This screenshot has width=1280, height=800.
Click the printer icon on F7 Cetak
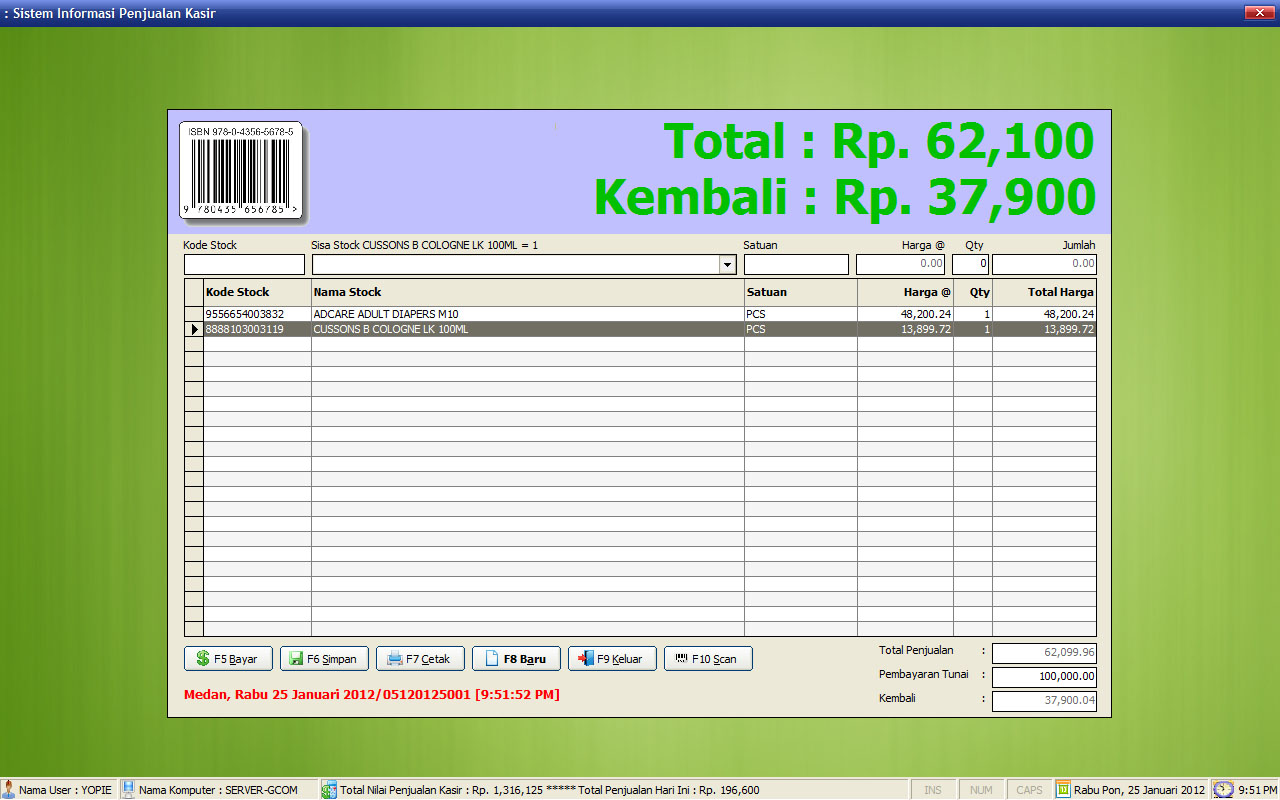(394, 659)
